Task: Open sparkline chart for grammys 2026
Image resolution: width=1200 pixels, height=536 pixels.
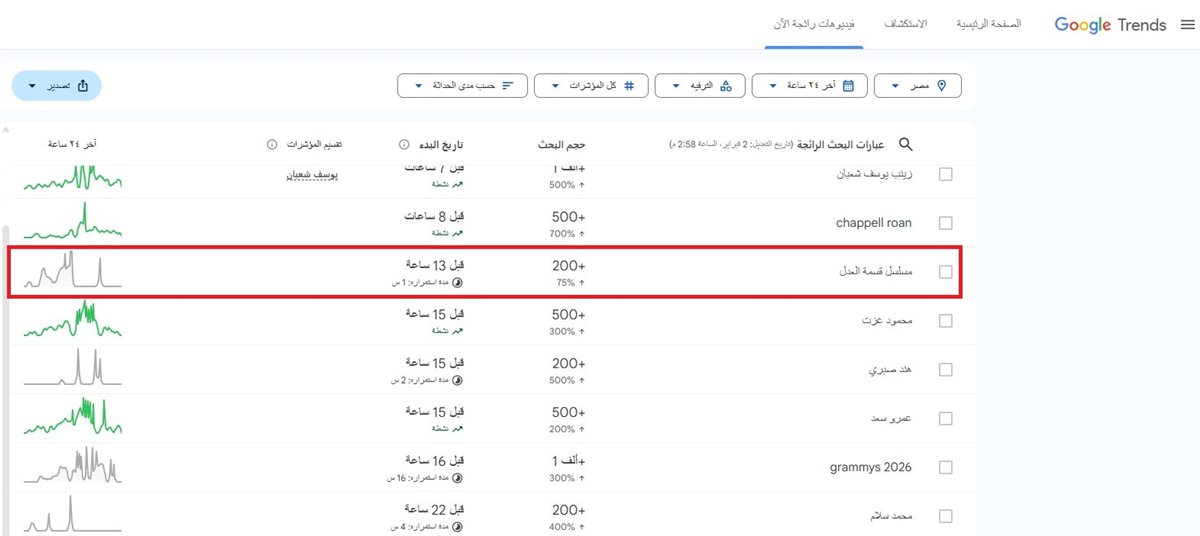Action: [72, 465]
